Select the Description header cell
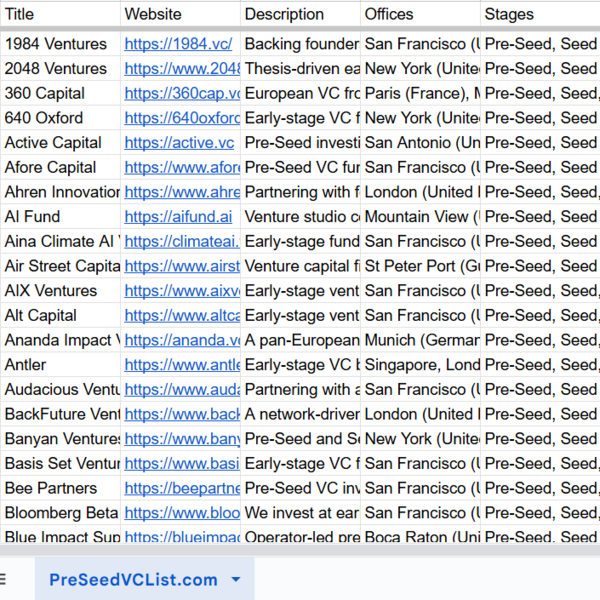The image size is (600, 600). coord(300,14)
